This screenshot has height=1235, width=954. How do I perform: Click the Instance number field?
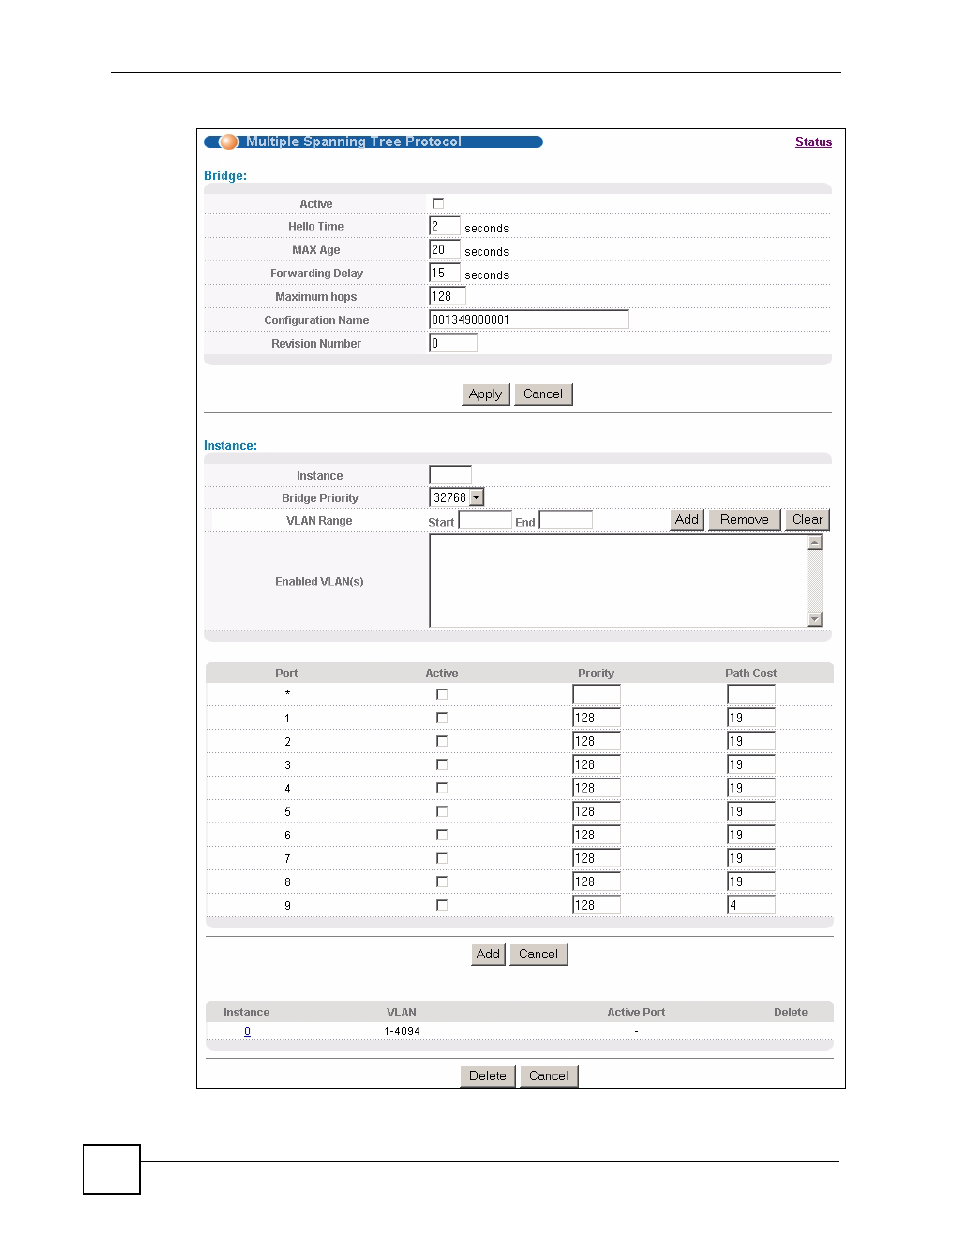[450, 475]
